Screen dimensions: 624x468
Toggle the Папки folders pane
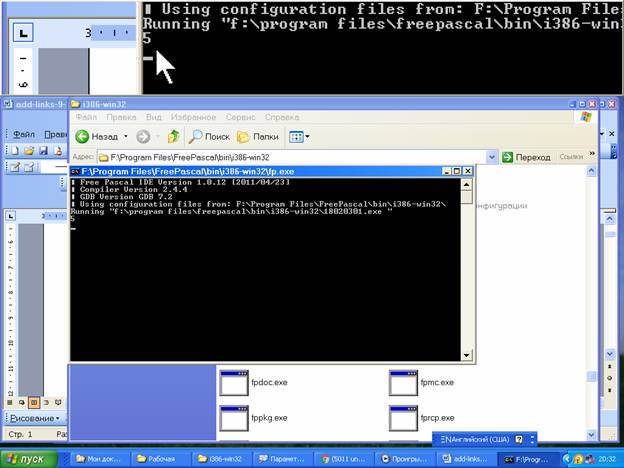click(257, 136)
